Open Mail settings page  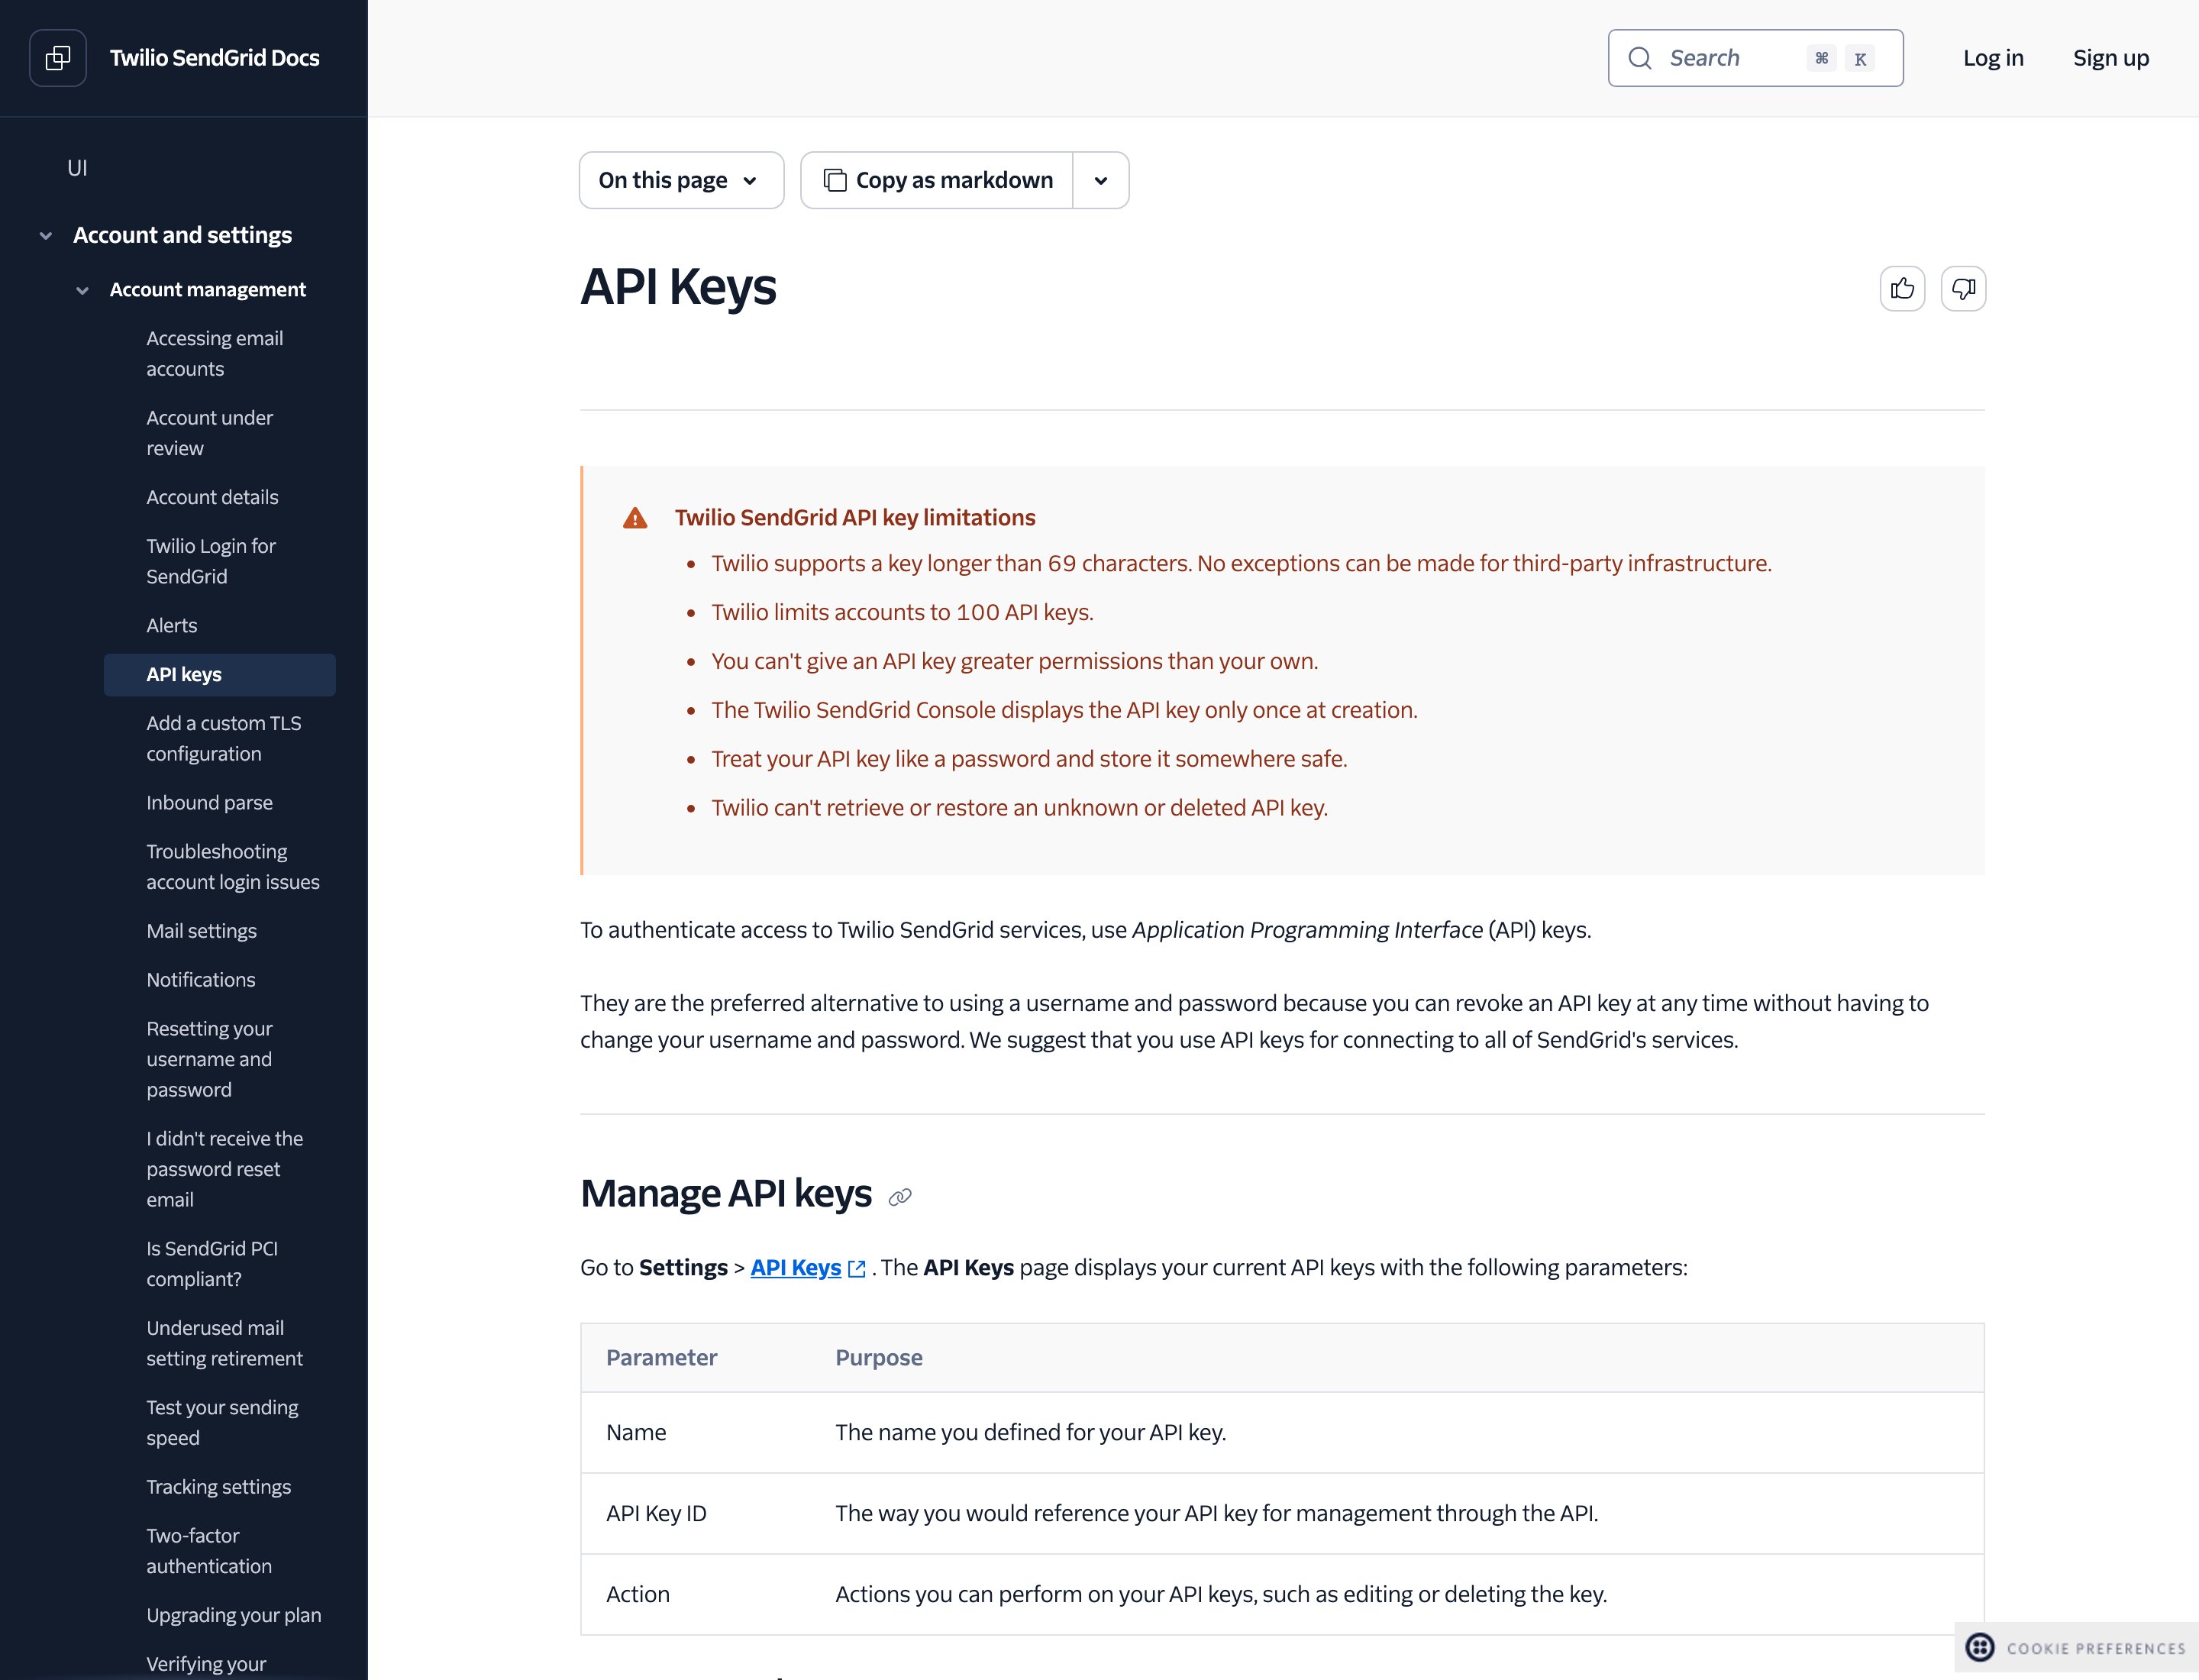pyautogui.click(x=202, y=931)
